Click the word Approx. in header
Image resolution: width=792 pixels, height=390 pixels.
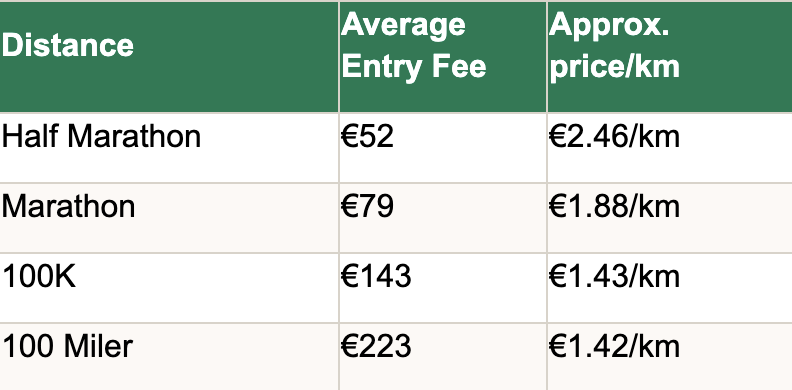tap(609, 25)
